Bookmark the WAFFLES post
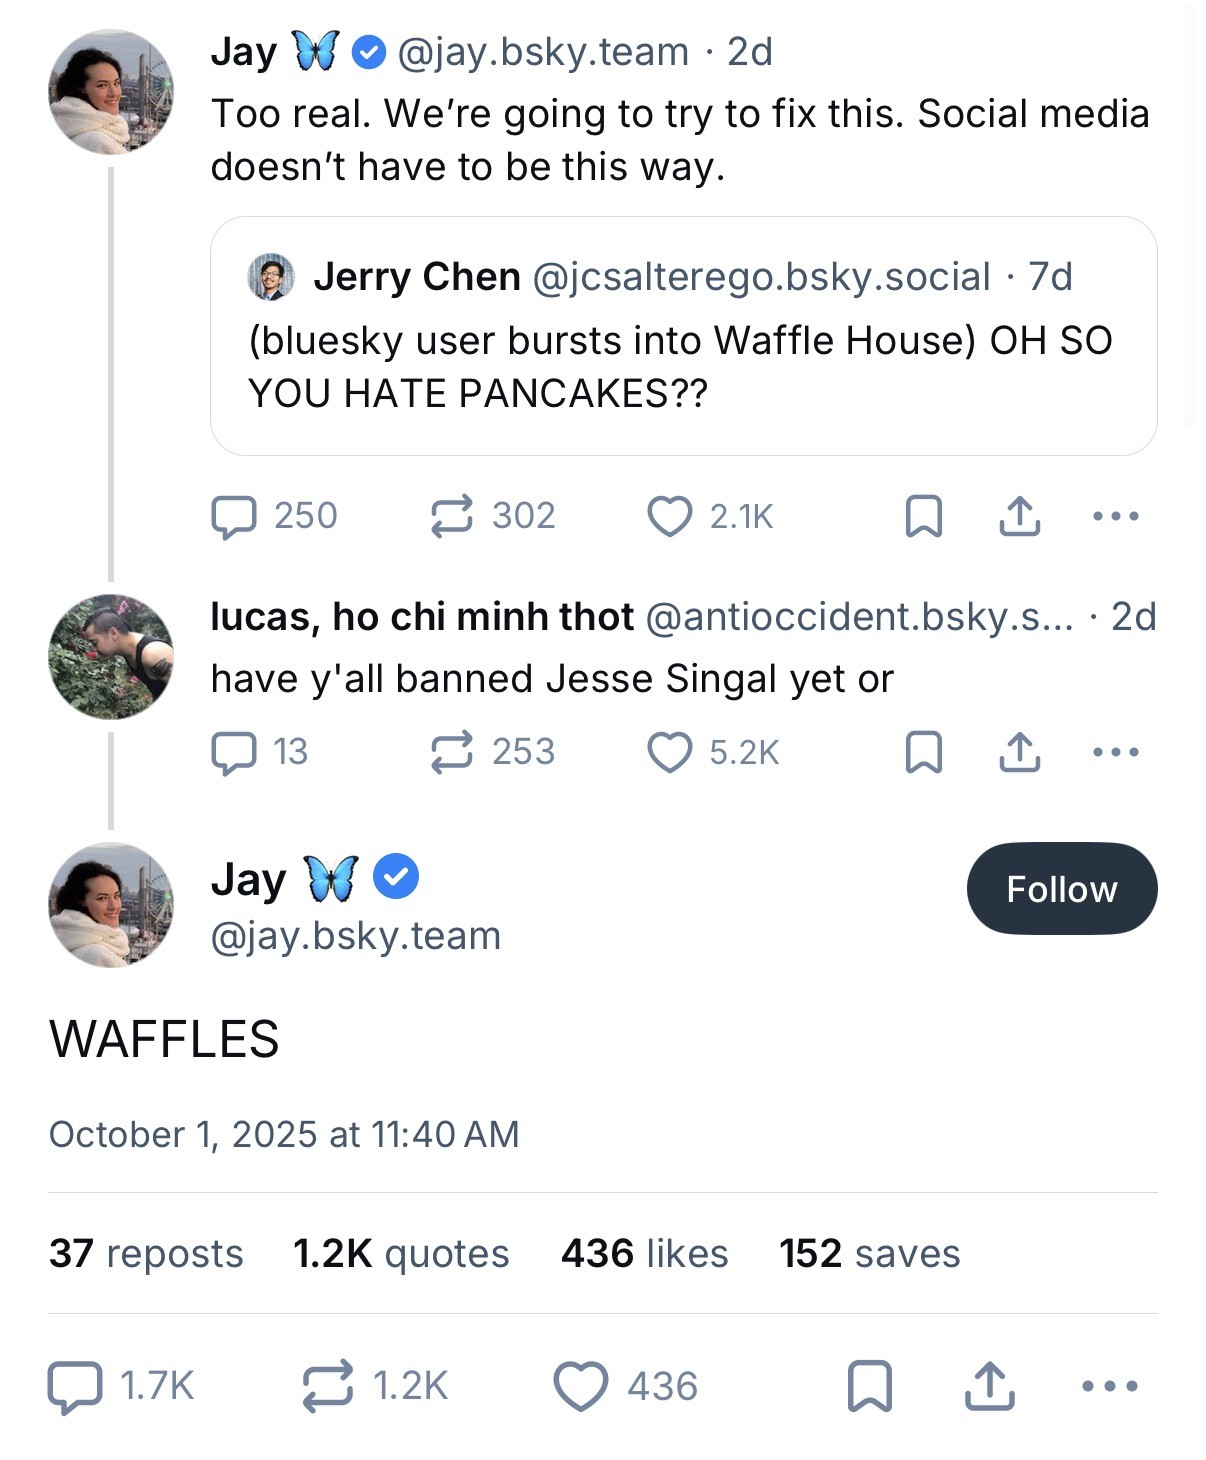The height and width of the screenshot is (1460, 1206). point(869,1387)
